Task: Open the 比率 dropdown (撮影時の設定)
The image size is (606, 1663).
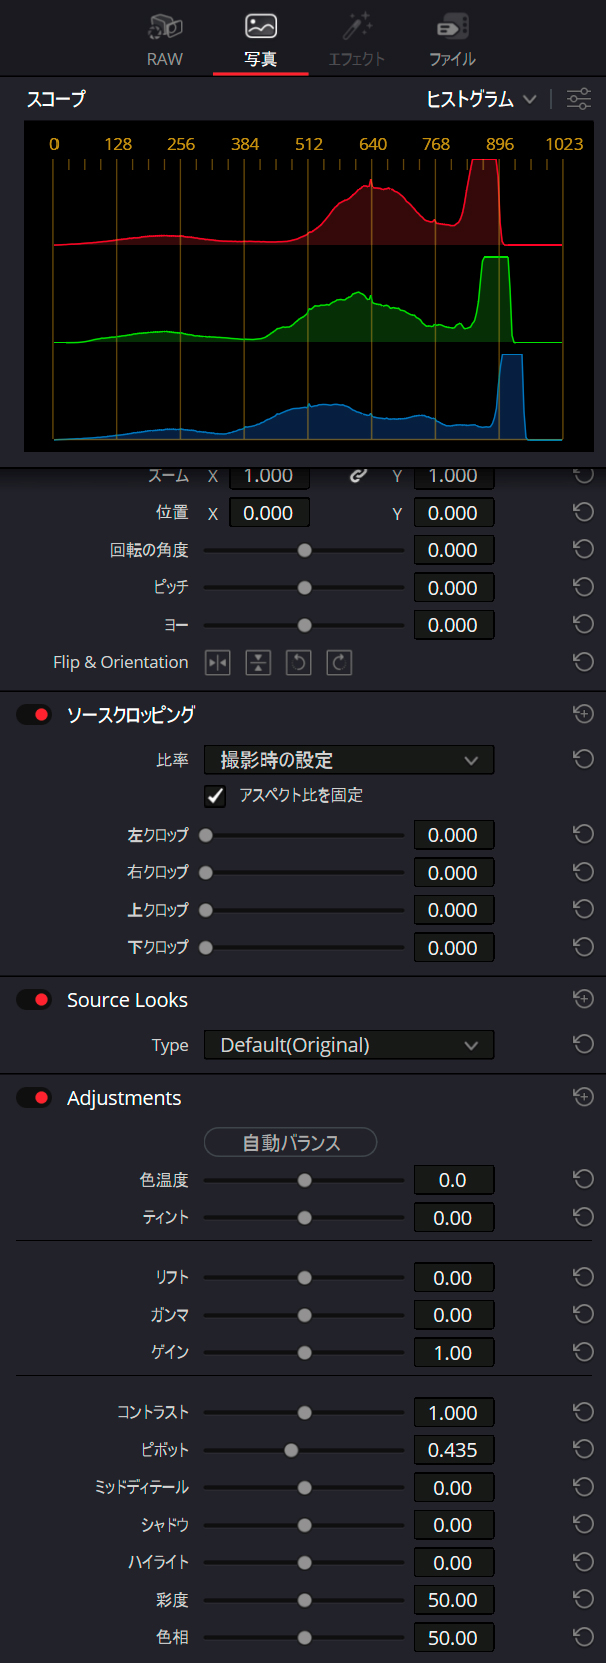Action: [349, 760]
